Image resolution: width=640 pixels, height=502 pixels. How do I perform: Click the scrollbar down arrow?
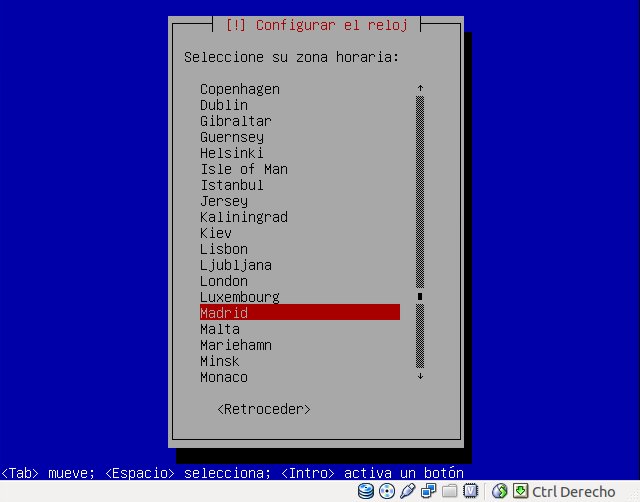point(420,376)
